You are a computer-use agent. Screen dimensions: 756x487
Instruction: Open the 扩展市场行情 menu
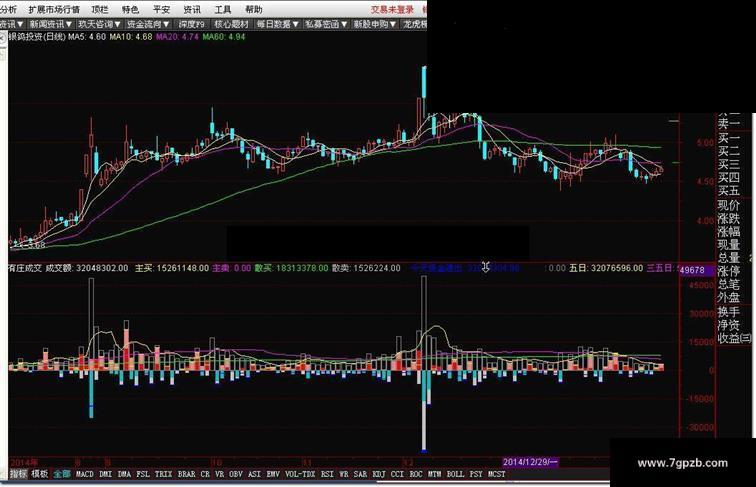click(54, 10)
